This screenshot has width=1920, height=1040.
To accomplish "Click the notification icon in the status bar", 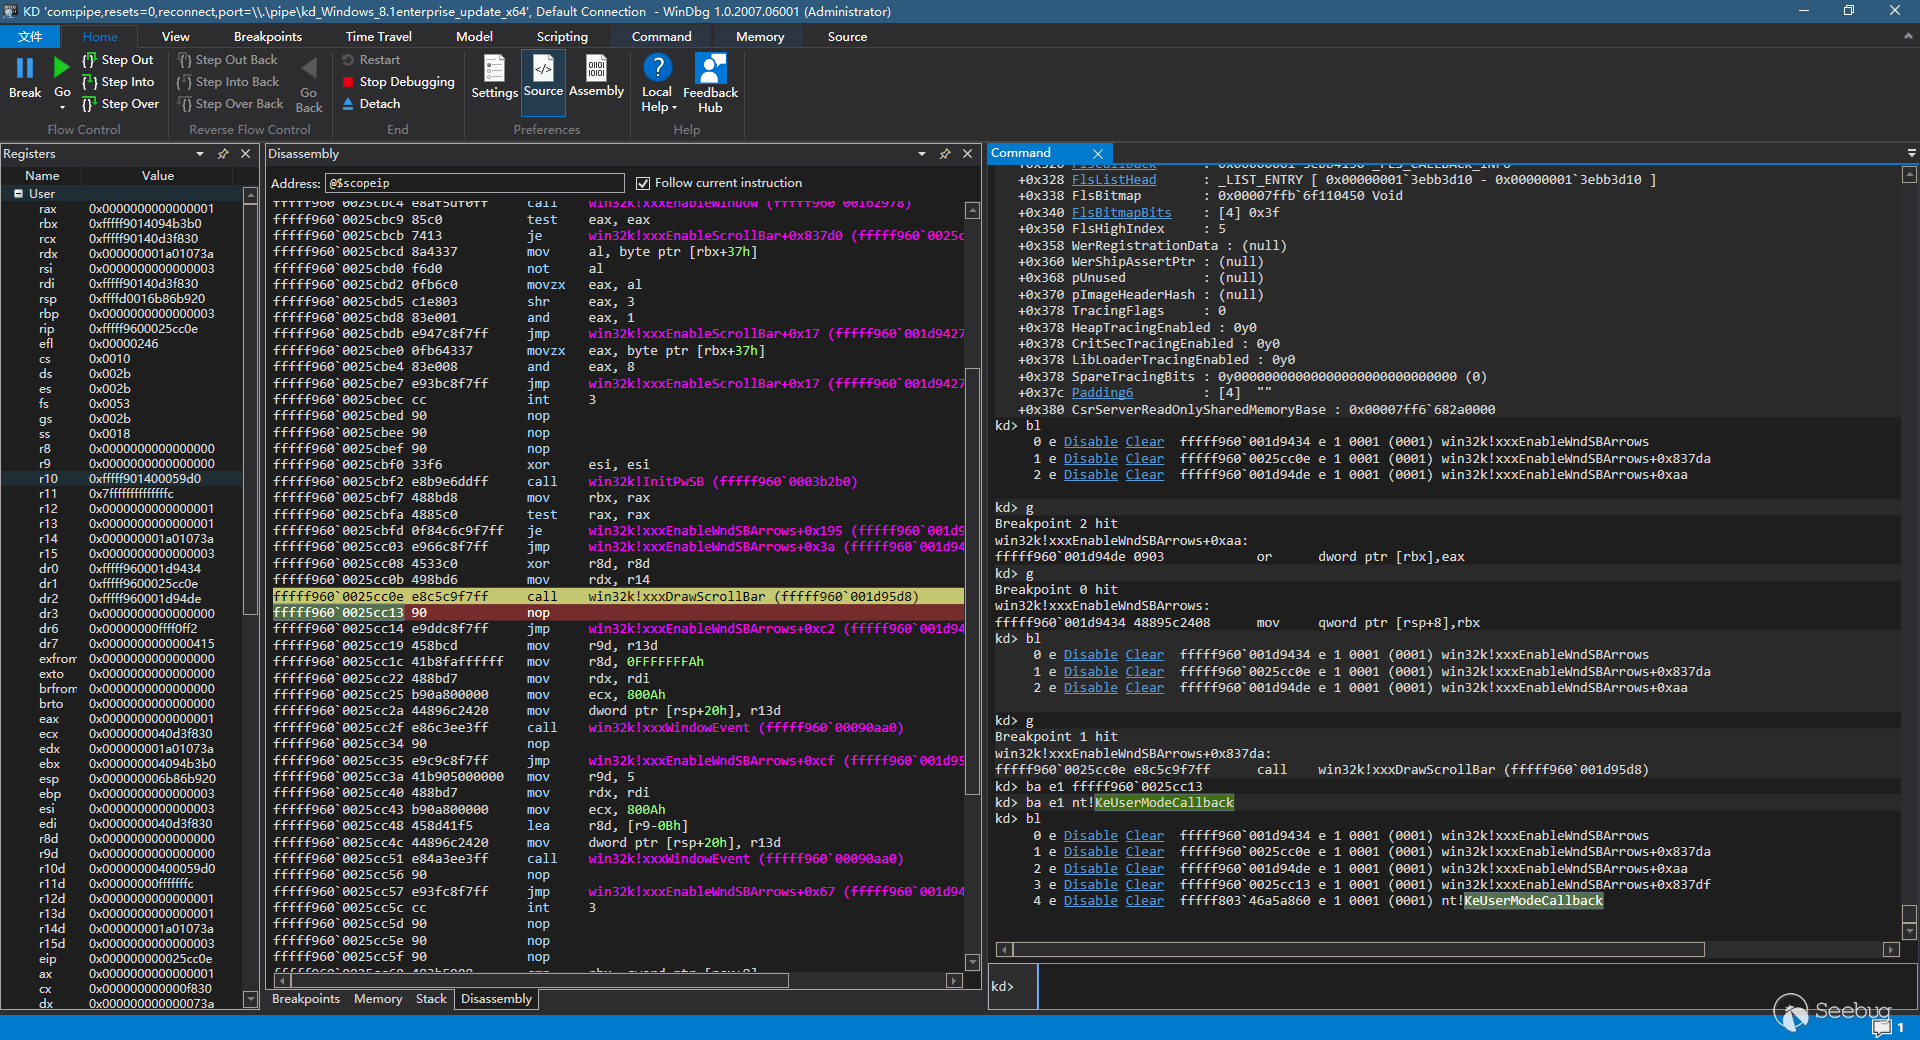I will pyautogui.click(x=1883, y=1028).
